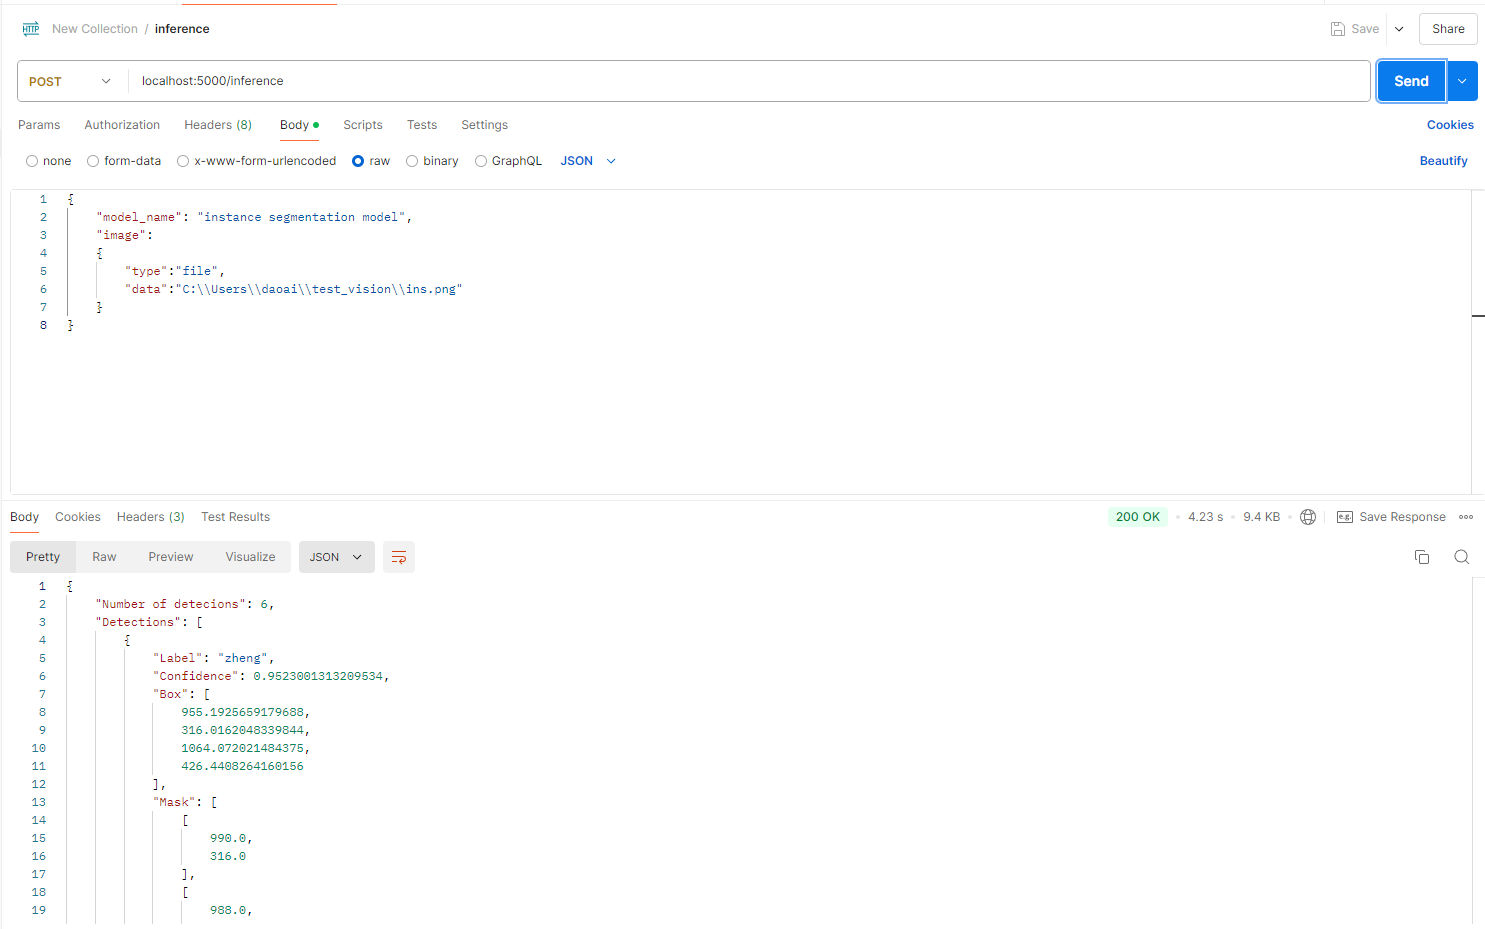Image resolution: width=1485 pixels, height=929 pixels.
Task: Click the Share button
Action: coord(1448,29)
